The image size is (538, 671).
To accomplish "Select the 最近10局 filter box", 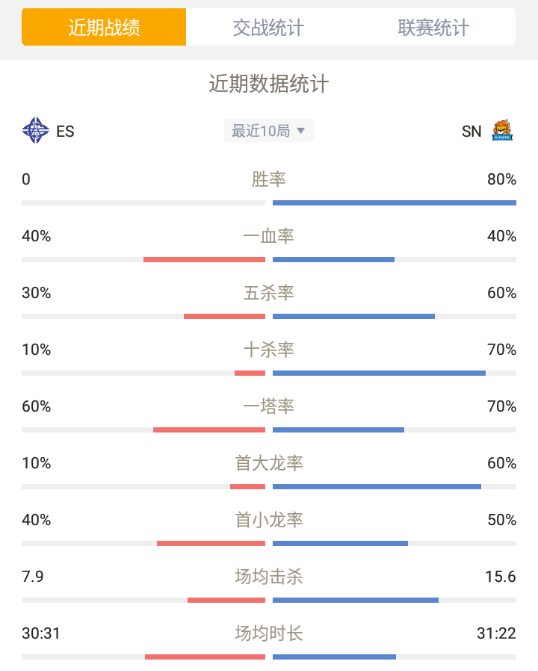I will (269, 131).
